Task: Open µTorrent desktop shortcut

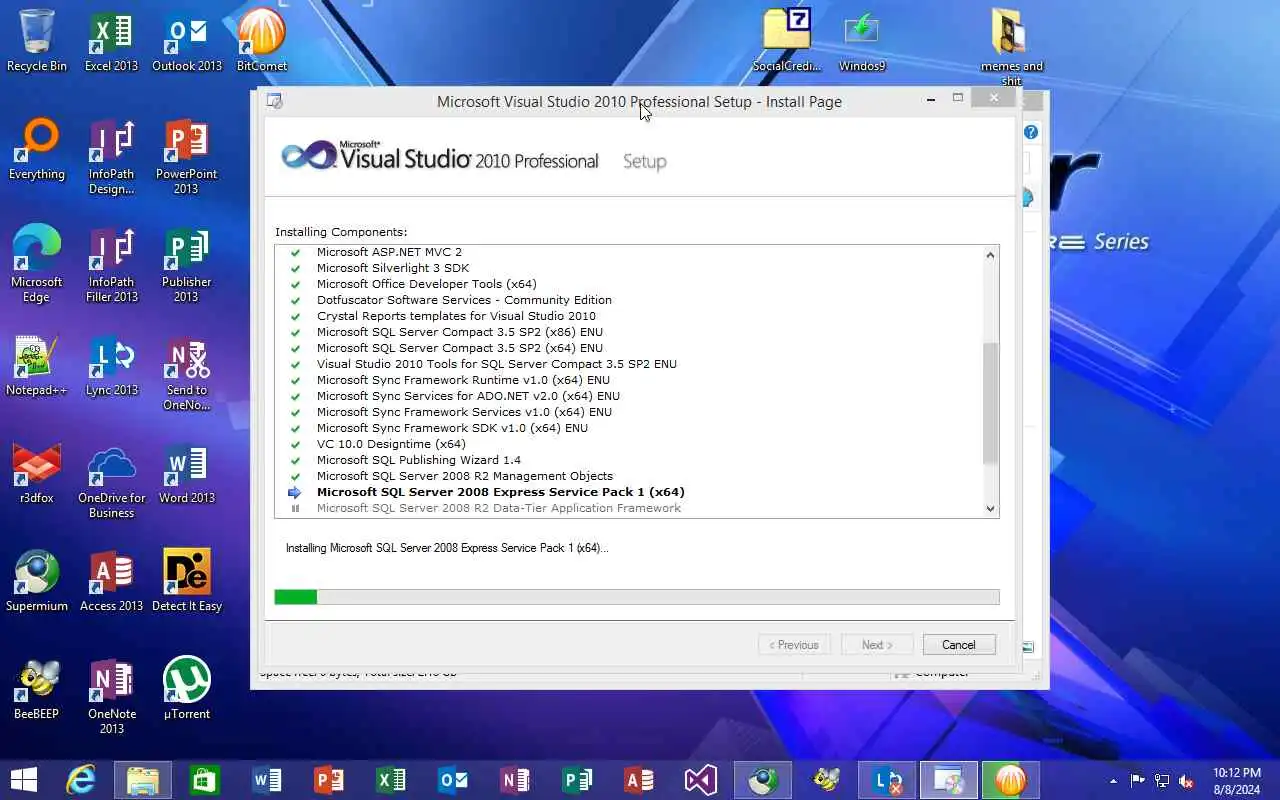Action: (x=186, y=689)
